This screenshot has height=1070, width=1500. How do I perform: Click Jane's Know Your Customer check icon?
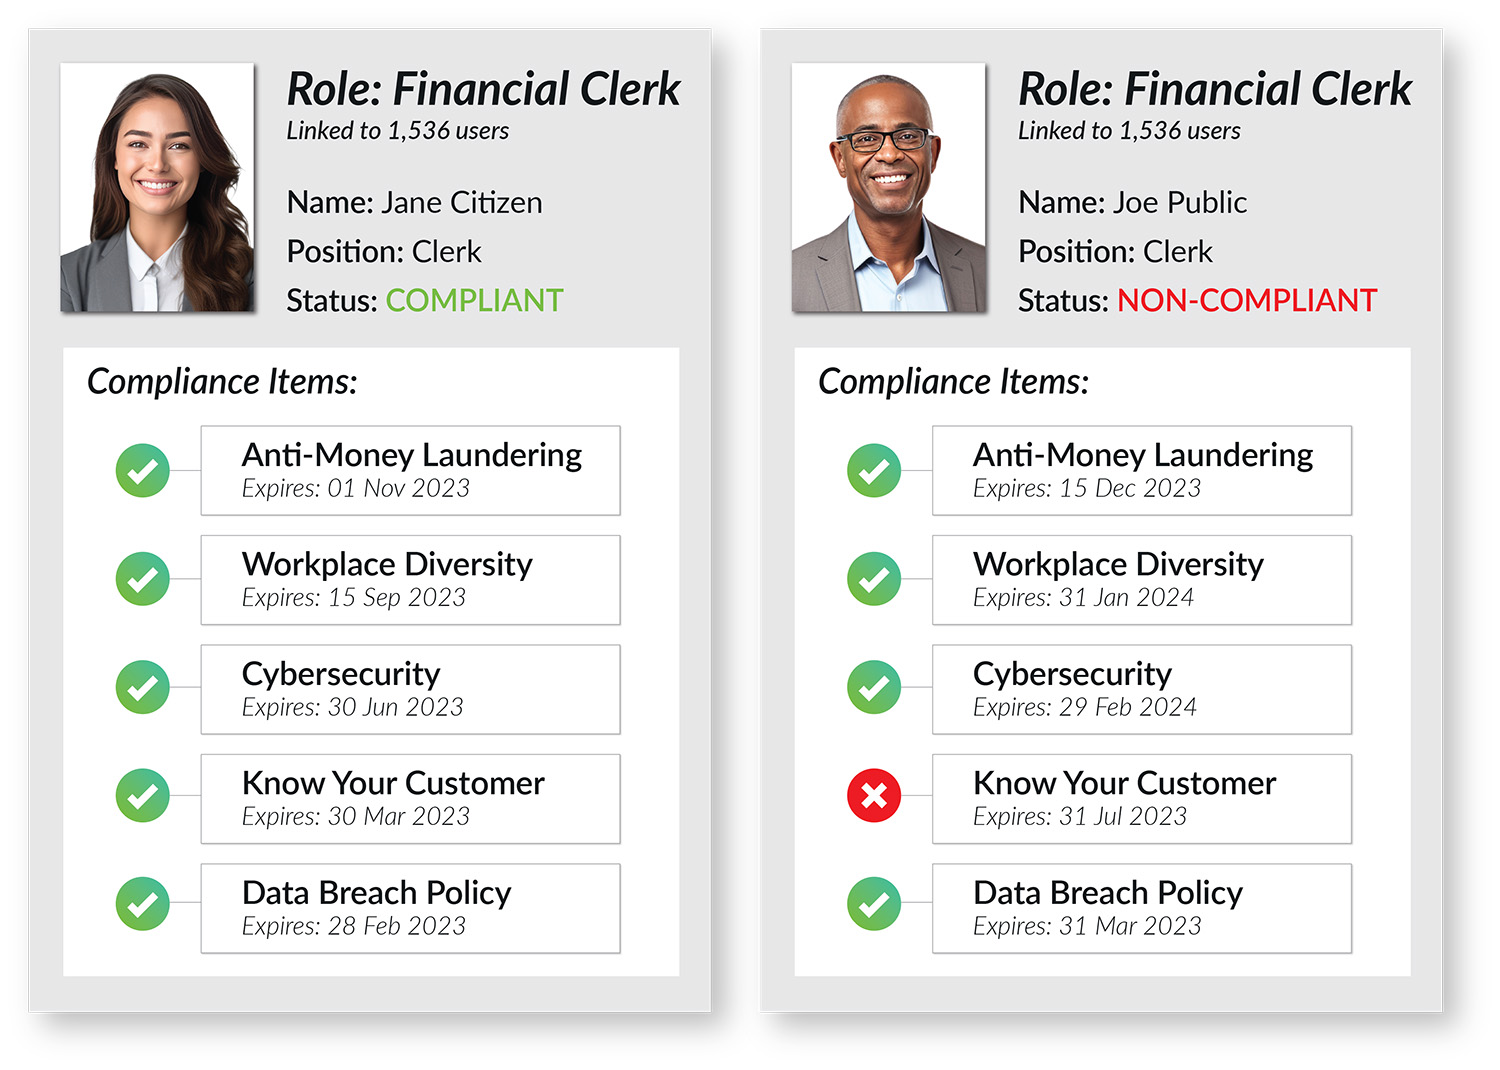pyautogui.click(x=143, y=796)
